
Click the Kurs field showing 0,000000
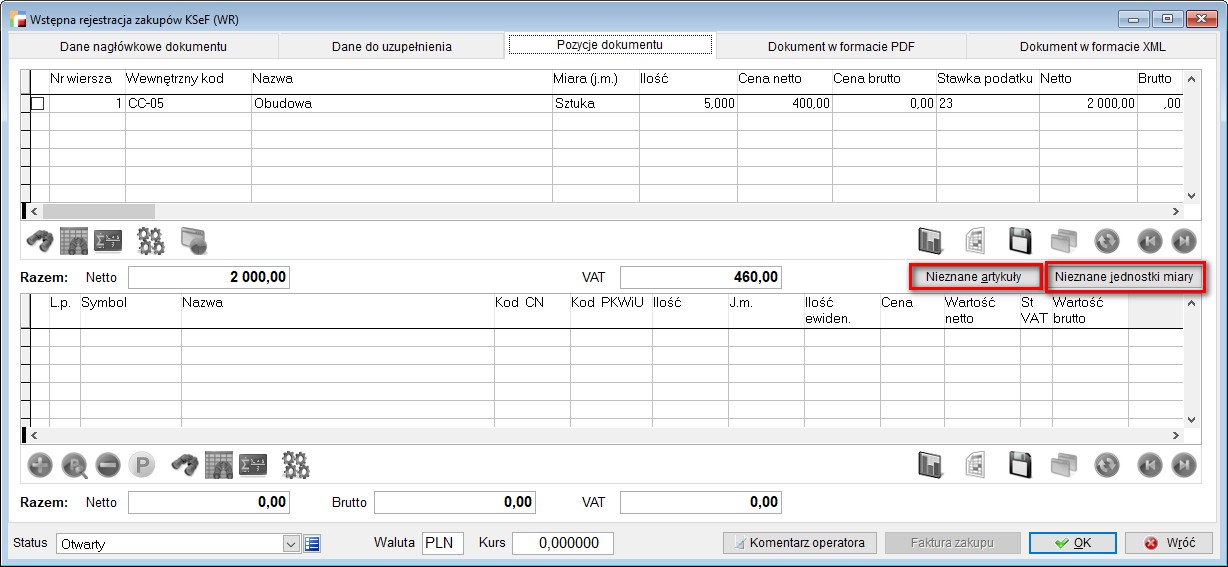562,543
